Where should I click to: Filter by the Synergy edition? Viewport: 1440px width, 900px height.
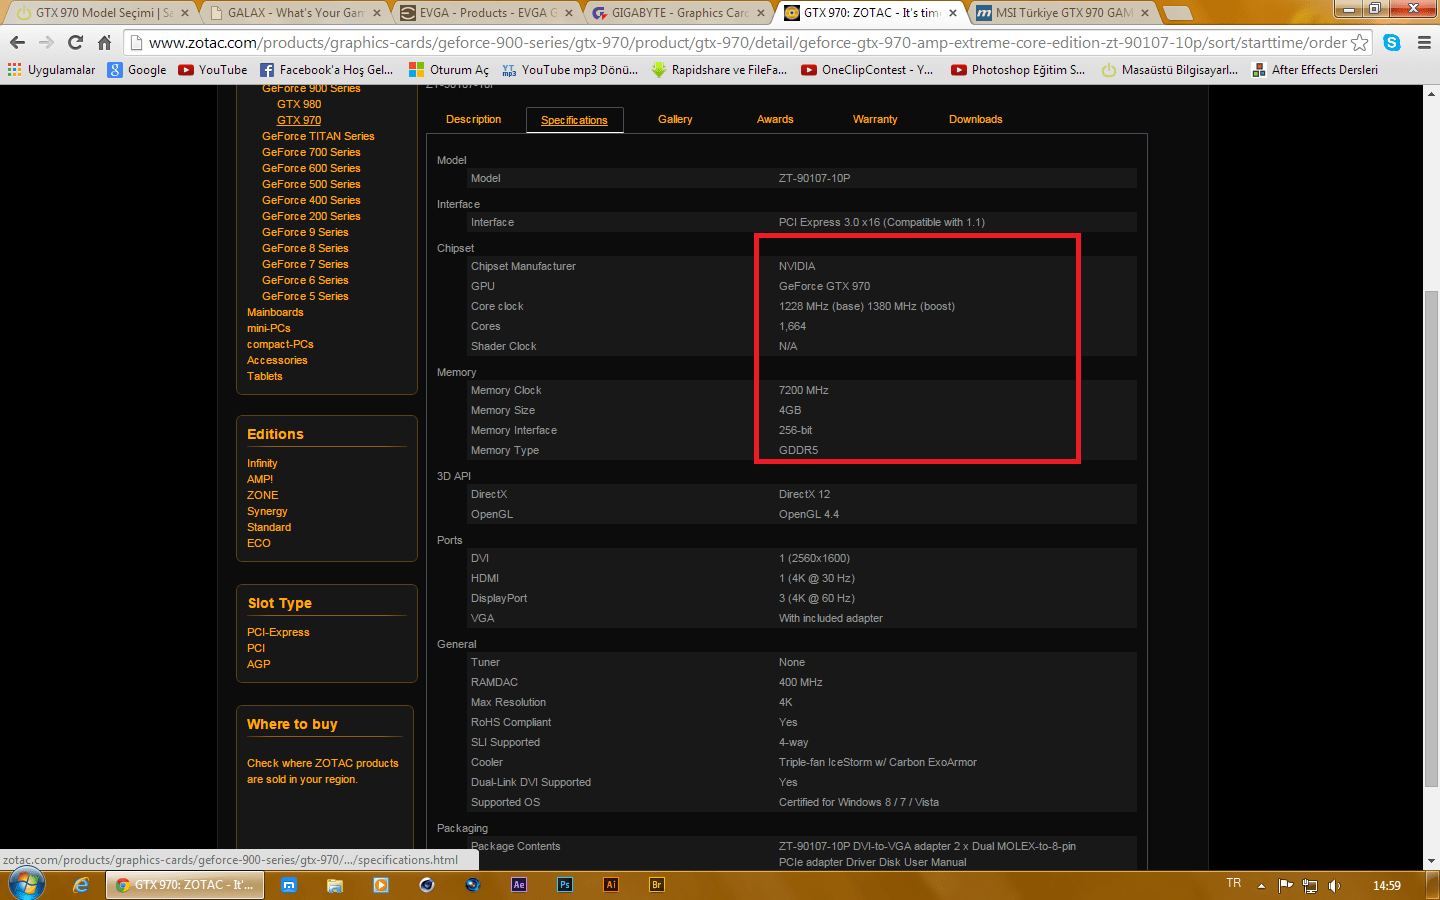pyautogui.click(x=267, y=511)
